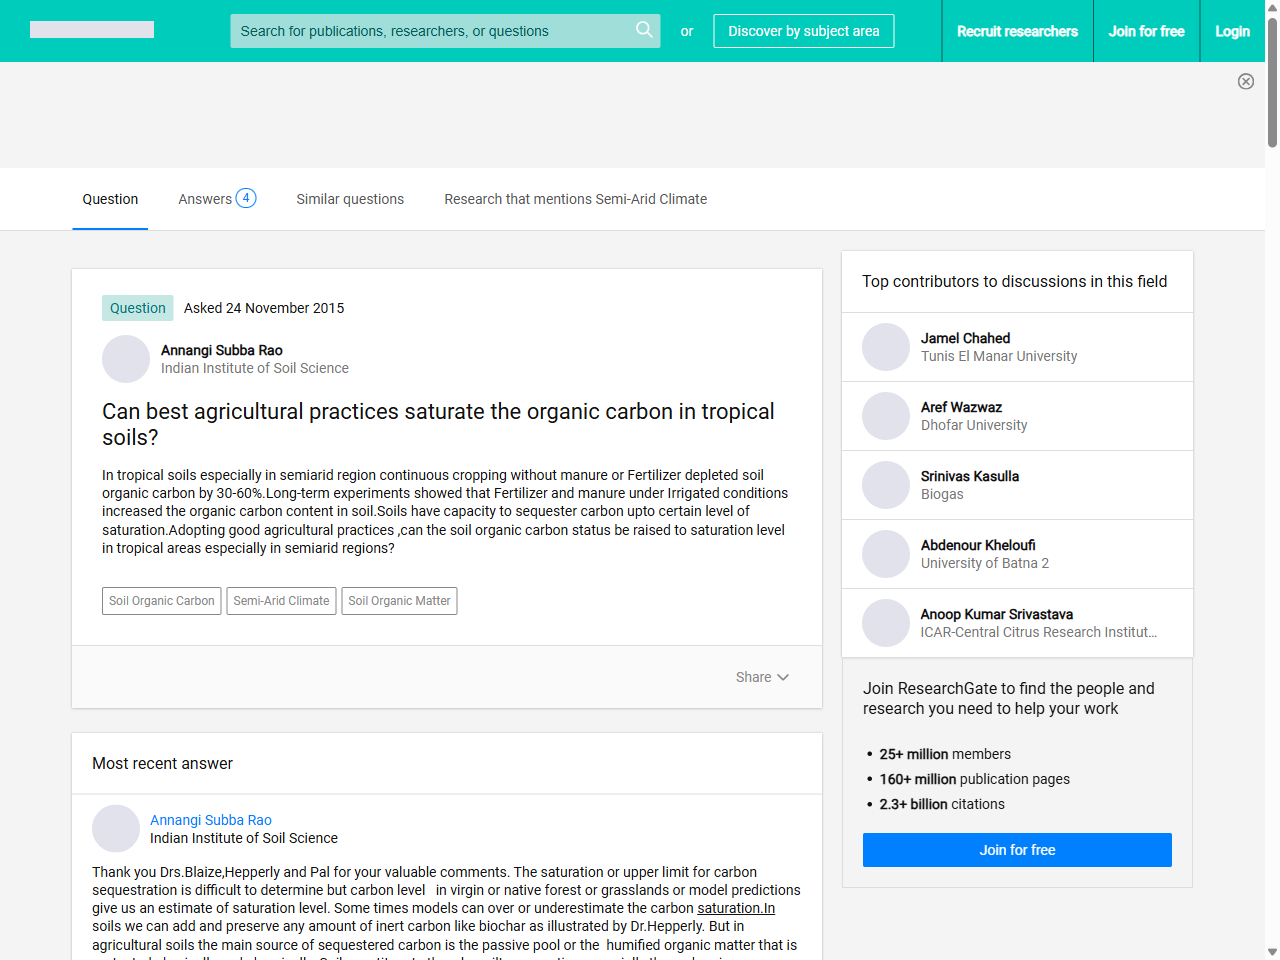1280x960 pixels.
Task: Open Jamel Chahed's contributor profile
Action: pos(965,338)
